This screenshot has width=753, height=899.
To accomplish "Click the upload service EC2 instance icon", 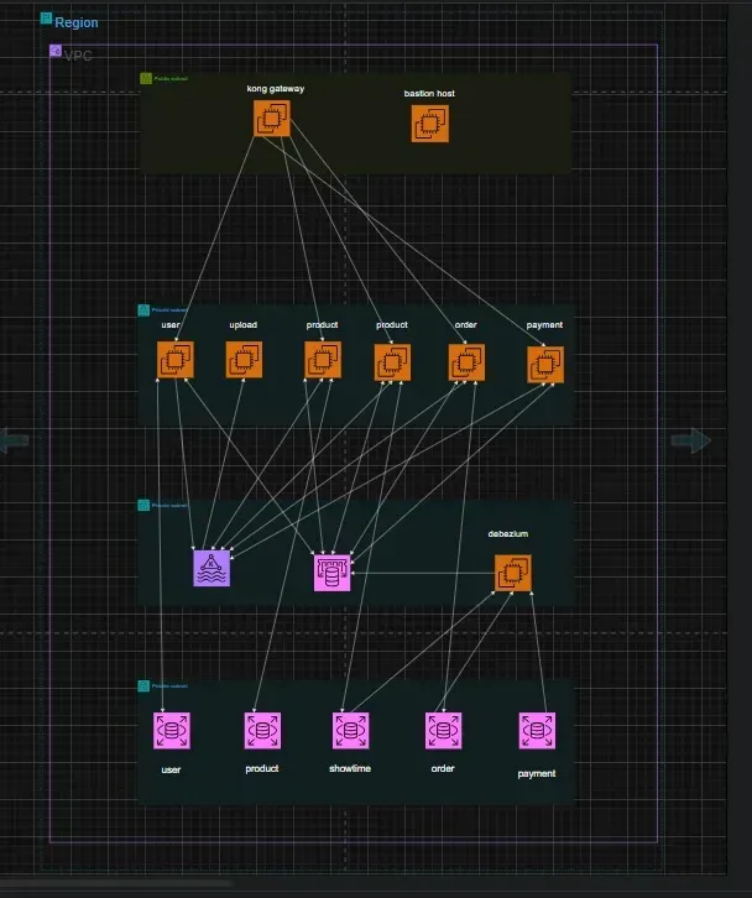I will click(x=244, y=360).
